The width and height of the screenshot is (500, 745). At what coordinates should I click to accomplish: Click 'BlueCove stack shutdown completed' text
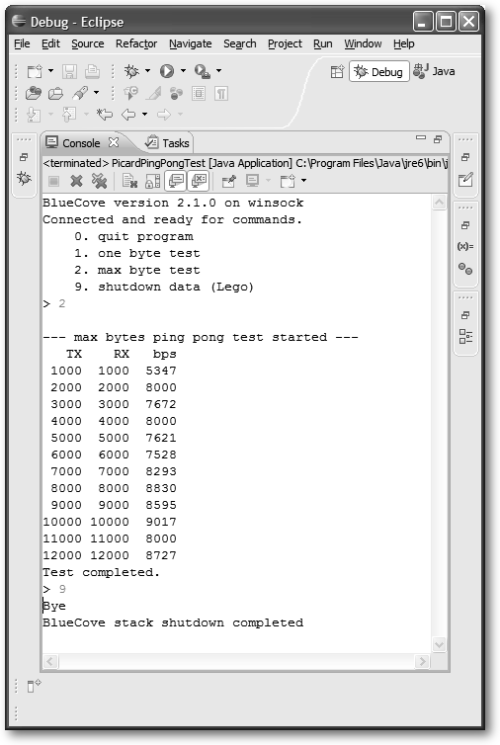[173, 623]
